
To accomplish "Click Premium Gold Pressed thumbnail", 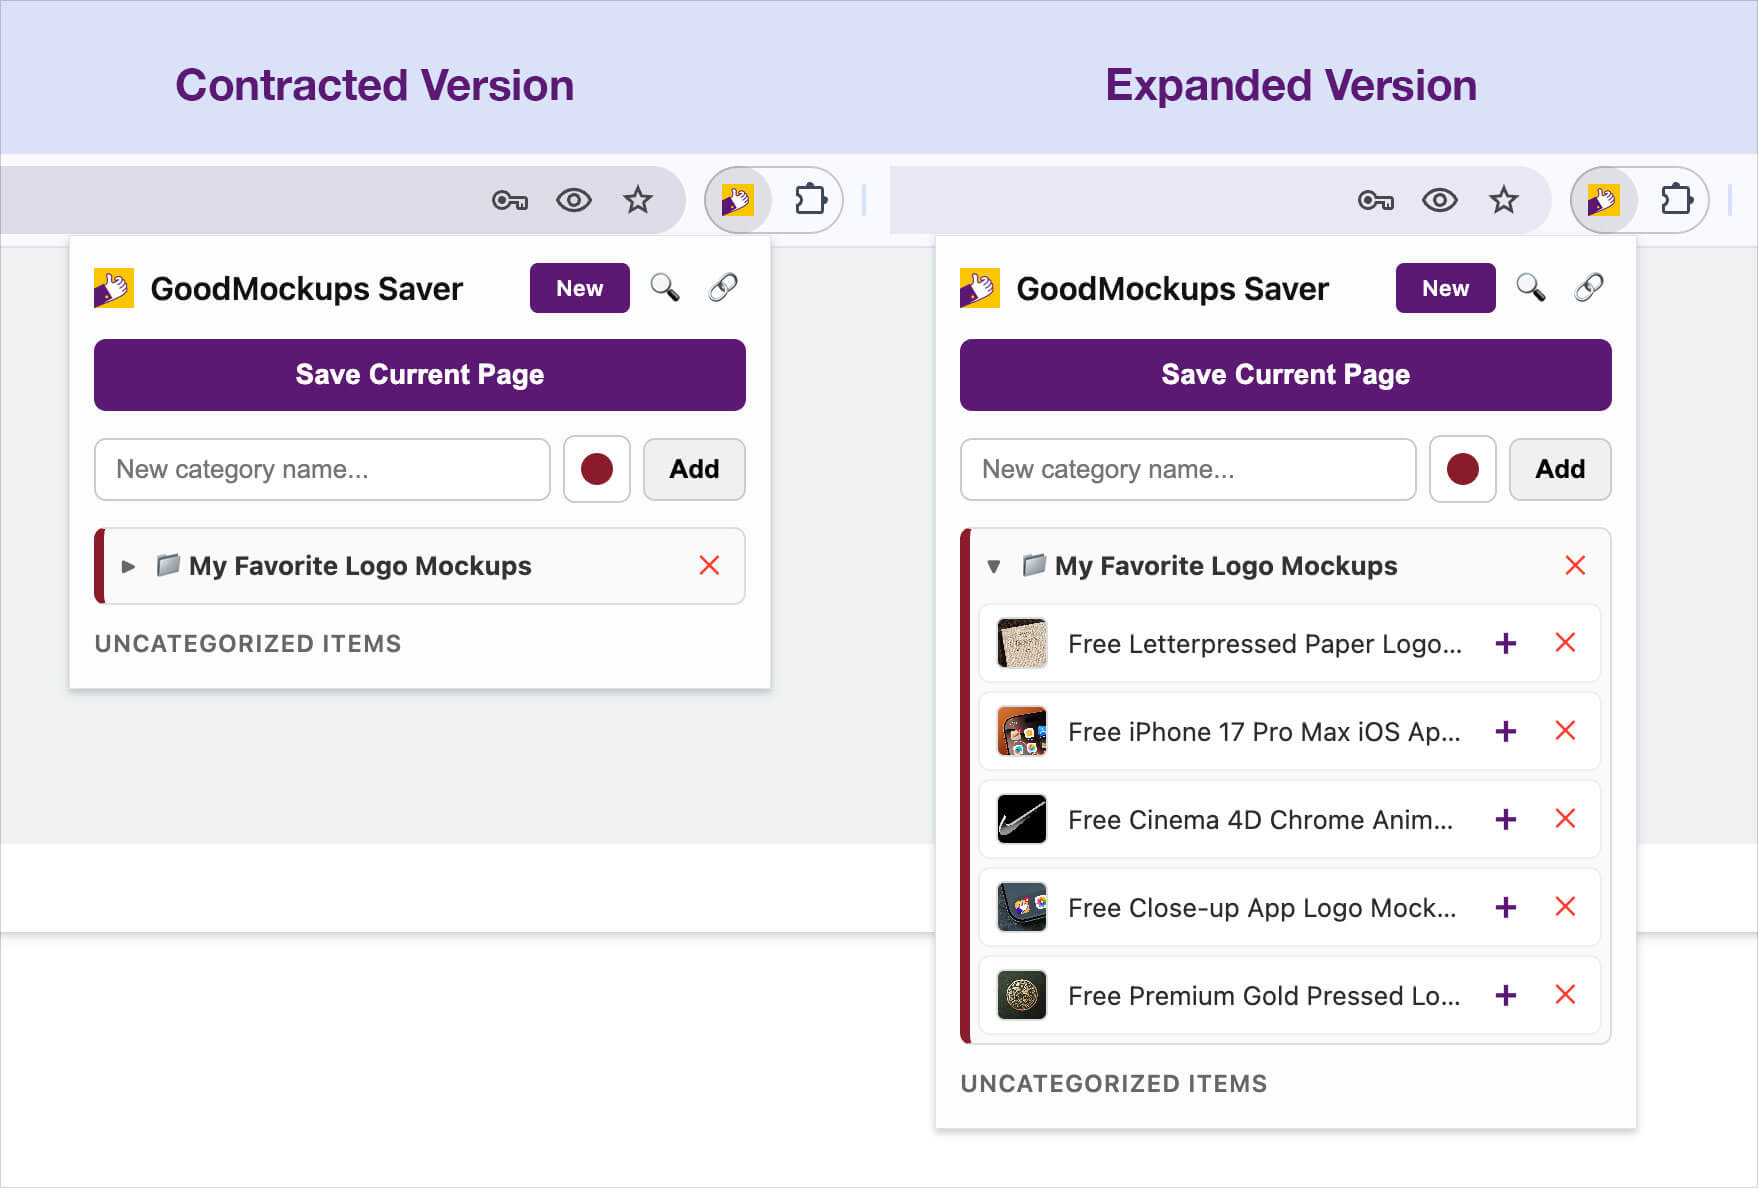I will (1022, 995).
